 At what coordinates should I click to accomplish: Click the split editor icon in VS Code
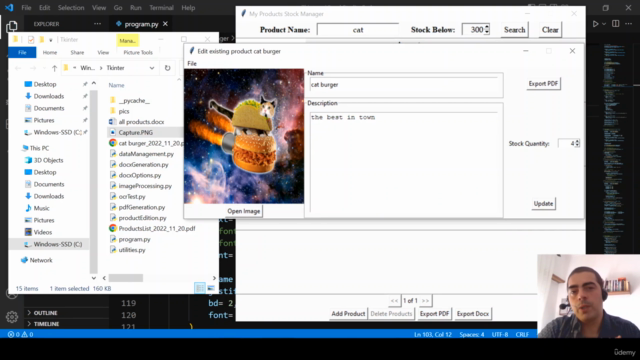[616, 24]
